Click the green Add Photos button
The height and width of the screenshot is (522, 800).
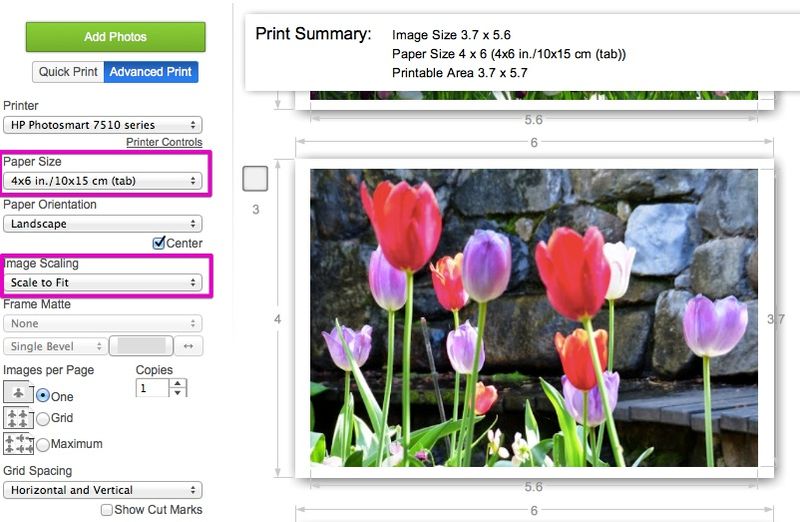(x=115, y=37)
